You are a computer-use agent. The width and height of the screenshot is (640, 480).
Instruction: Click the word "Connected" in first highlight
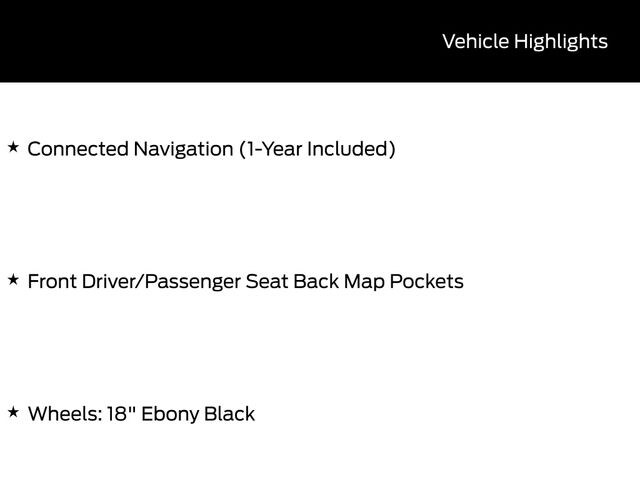point(79,149)
